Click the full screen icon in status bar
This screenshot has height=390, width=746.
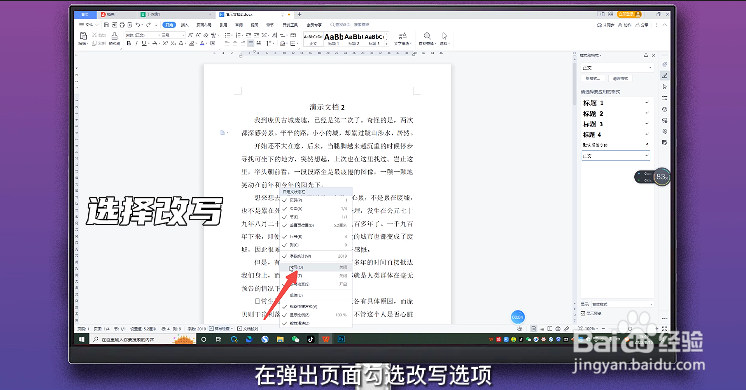[665, 329]
